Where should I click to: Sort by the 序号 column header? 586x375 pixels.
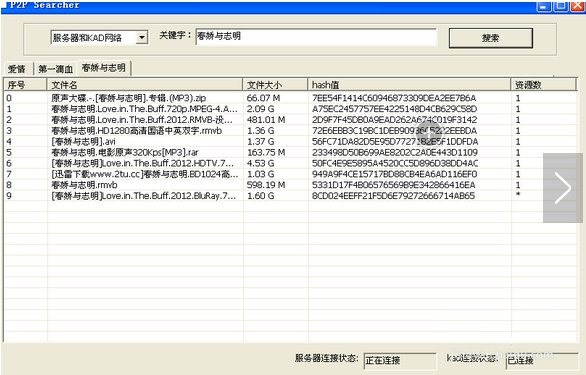tap(25, 85)
